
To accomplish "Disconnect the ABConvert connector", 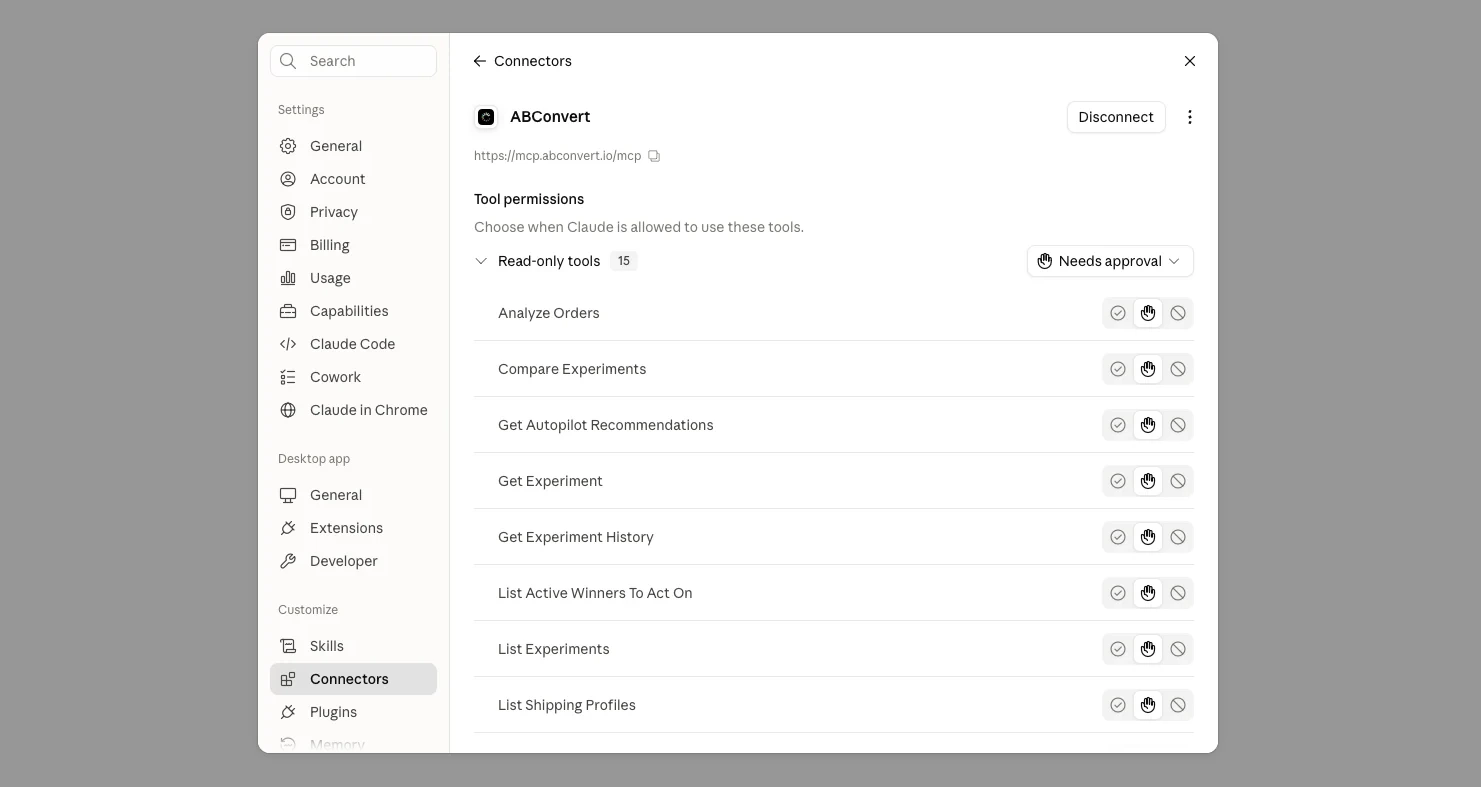I will pyautogui.click(x=1116, y=117).
